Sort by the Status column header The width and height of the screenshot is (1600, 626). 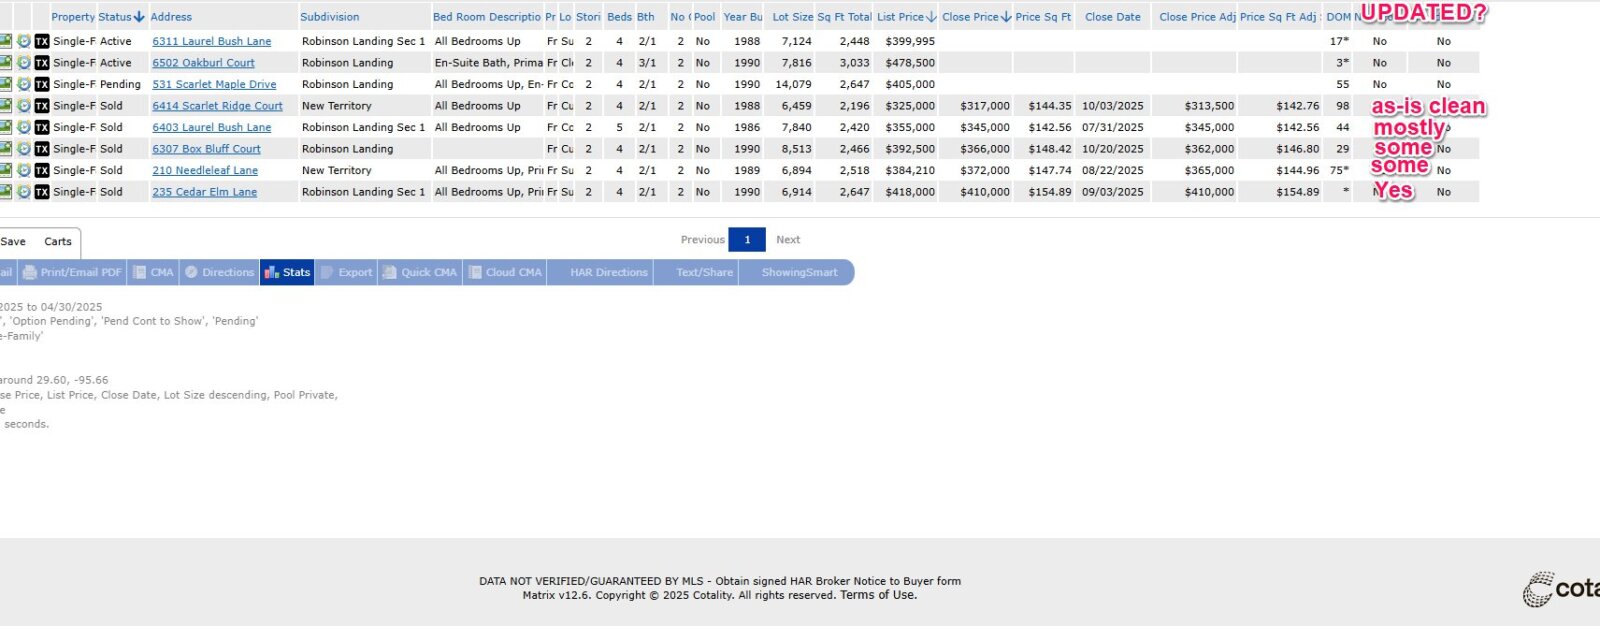[x=120, y=17]
